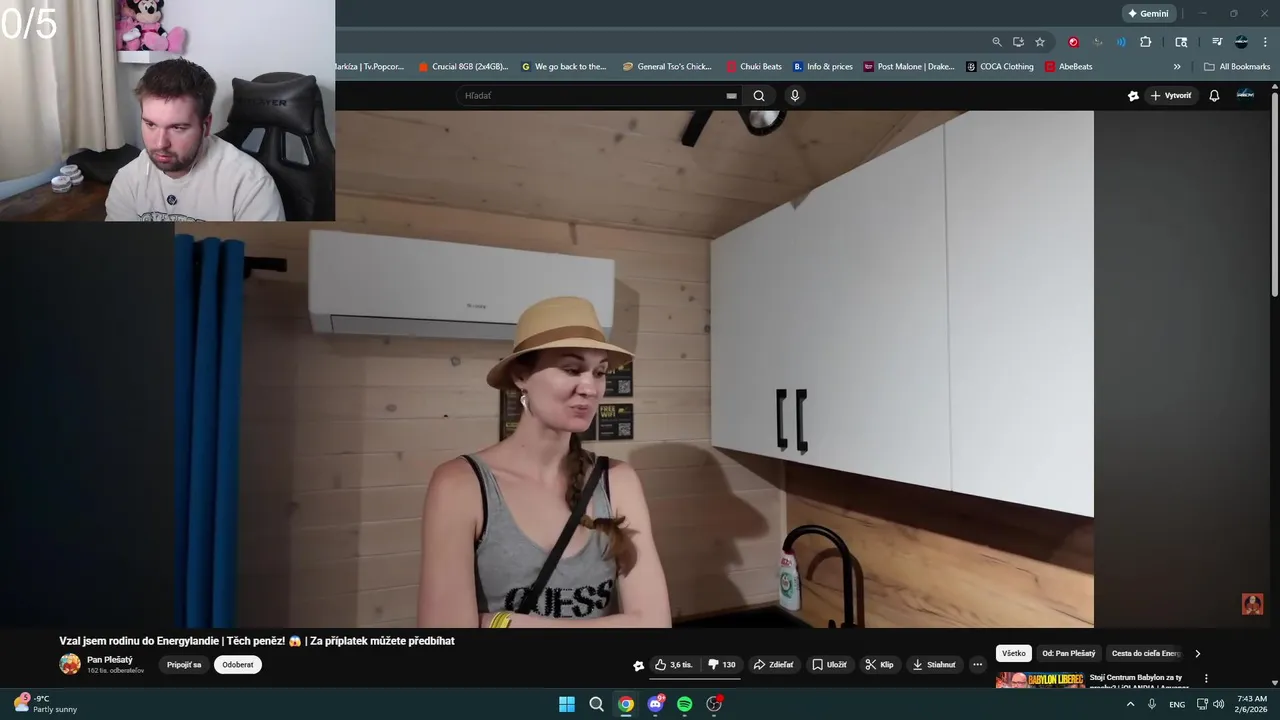
Task: Click the Vytvoriť create button
Action: click(1171, 96)
